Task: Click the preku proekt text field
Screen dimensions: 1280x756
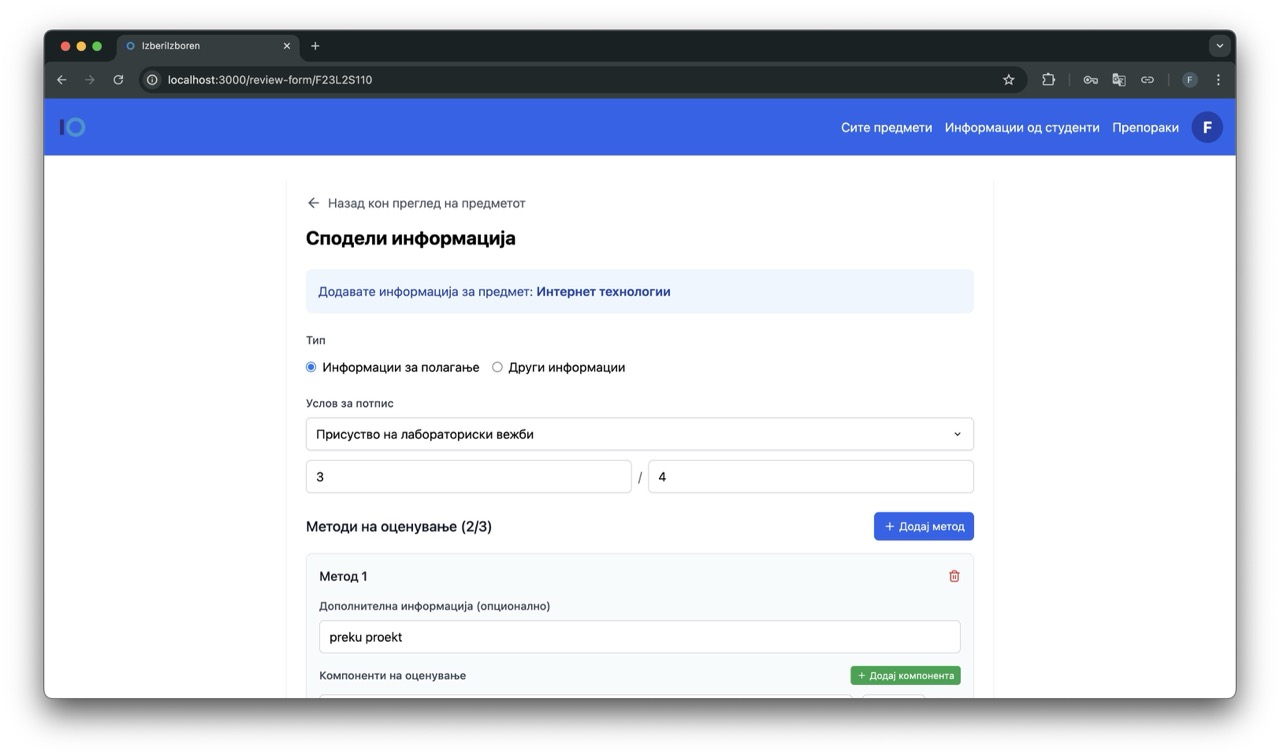Action: point(639,637)
